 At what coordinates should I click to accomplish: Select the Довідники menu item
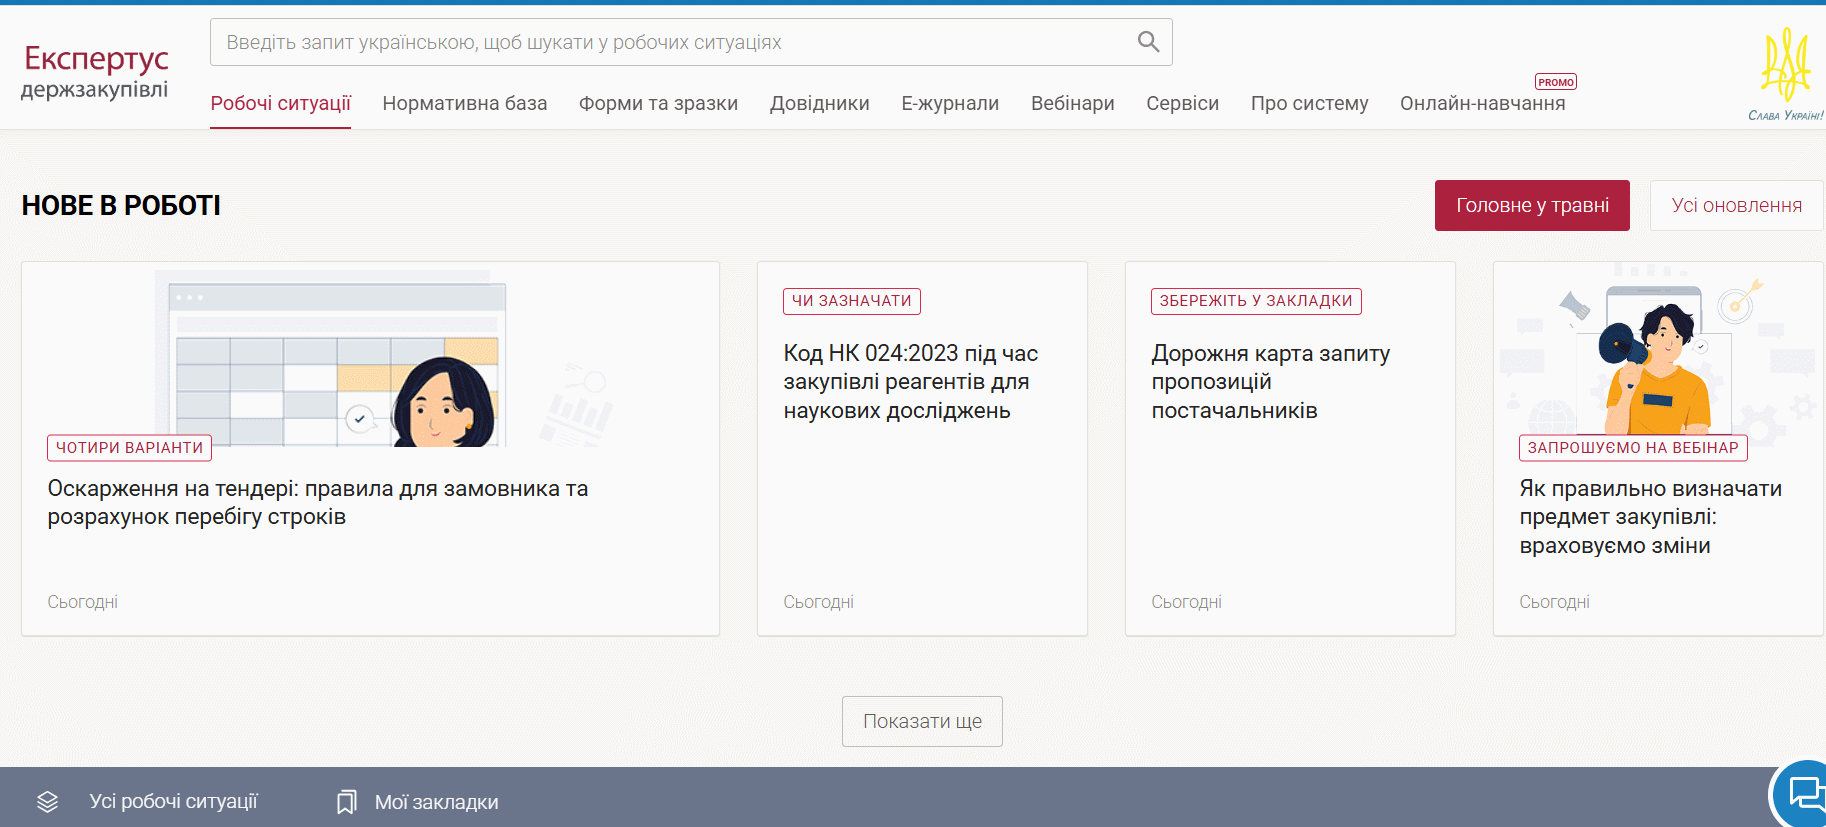[x=819, y=104]
